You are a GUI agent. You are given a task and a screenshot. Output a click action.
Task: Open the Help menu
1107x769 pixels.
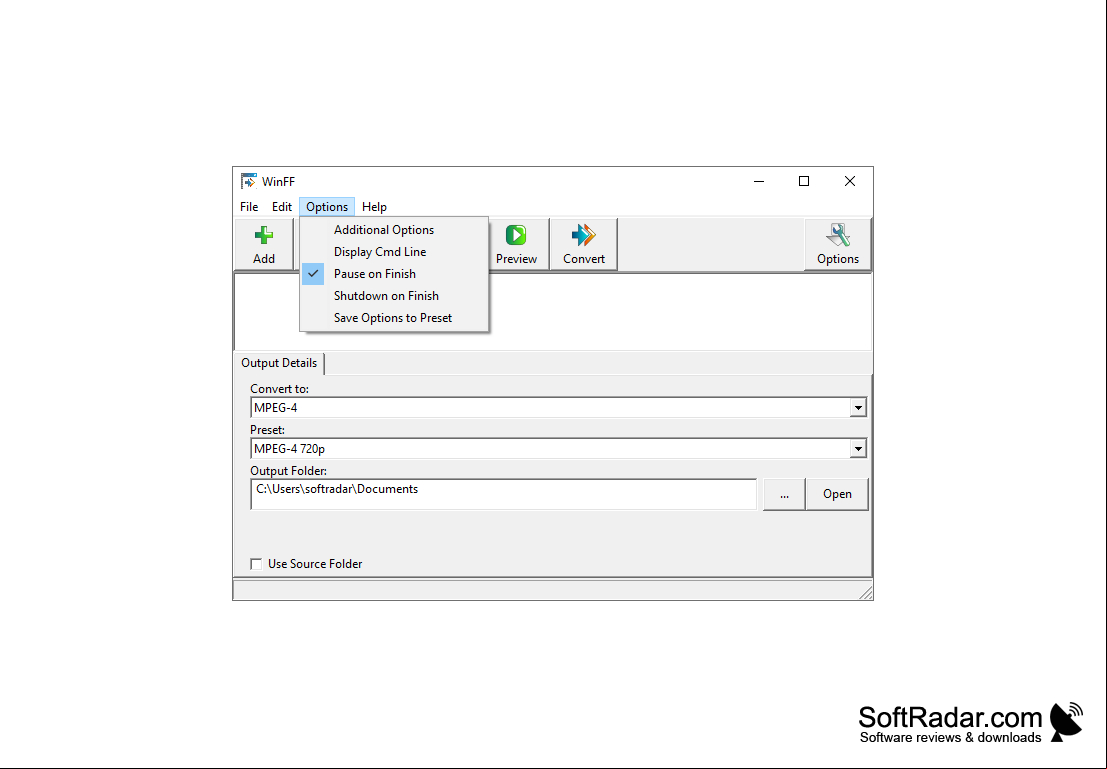(374, 207)
